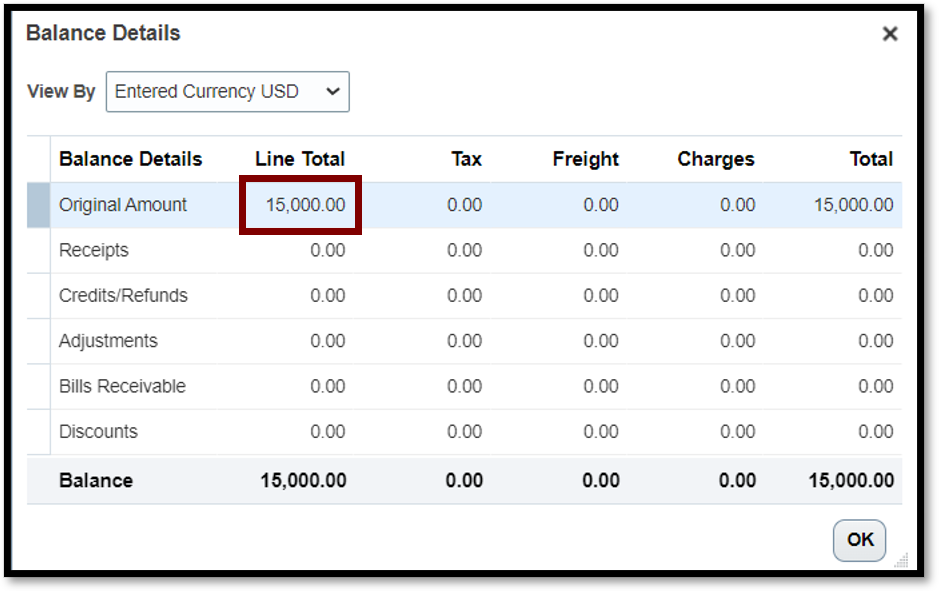Select the Credits/Refunds row label
Screen dimensions: 940x591
pyautogui.click(x=123, y=296)
